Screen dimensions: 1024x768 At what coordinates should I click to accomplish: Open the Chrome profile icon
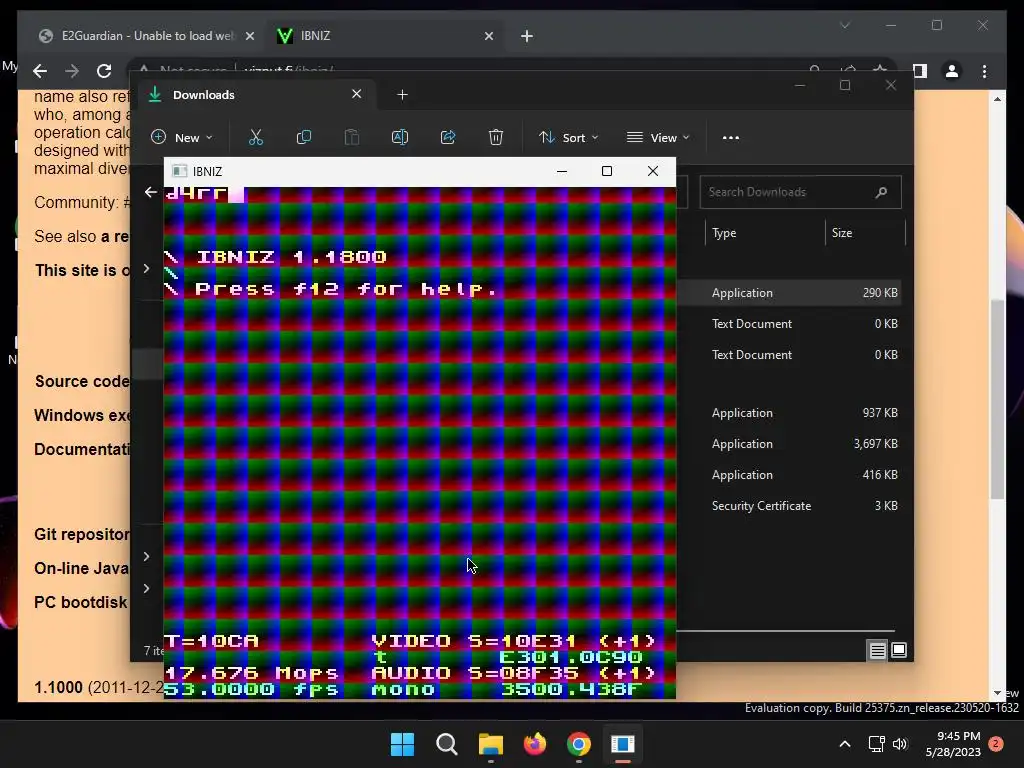point(952,71)
